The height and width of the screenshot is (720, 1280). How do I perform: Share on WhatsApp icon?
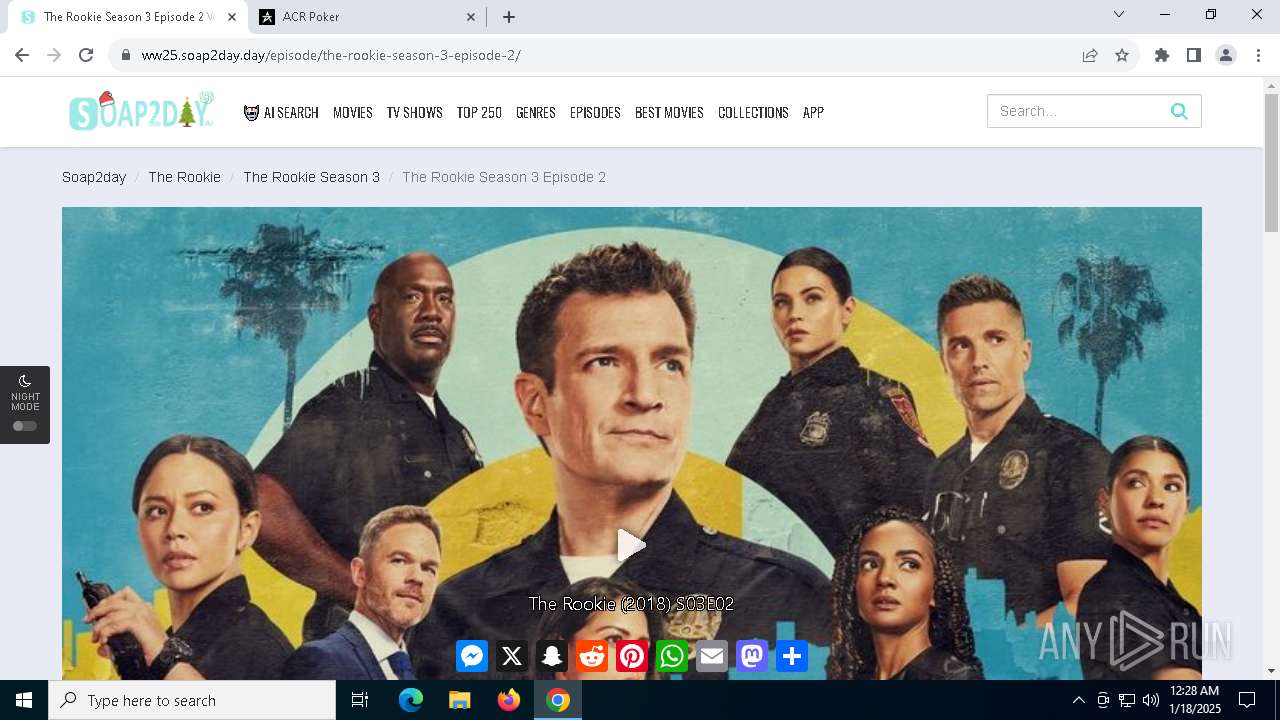(672, 656)
